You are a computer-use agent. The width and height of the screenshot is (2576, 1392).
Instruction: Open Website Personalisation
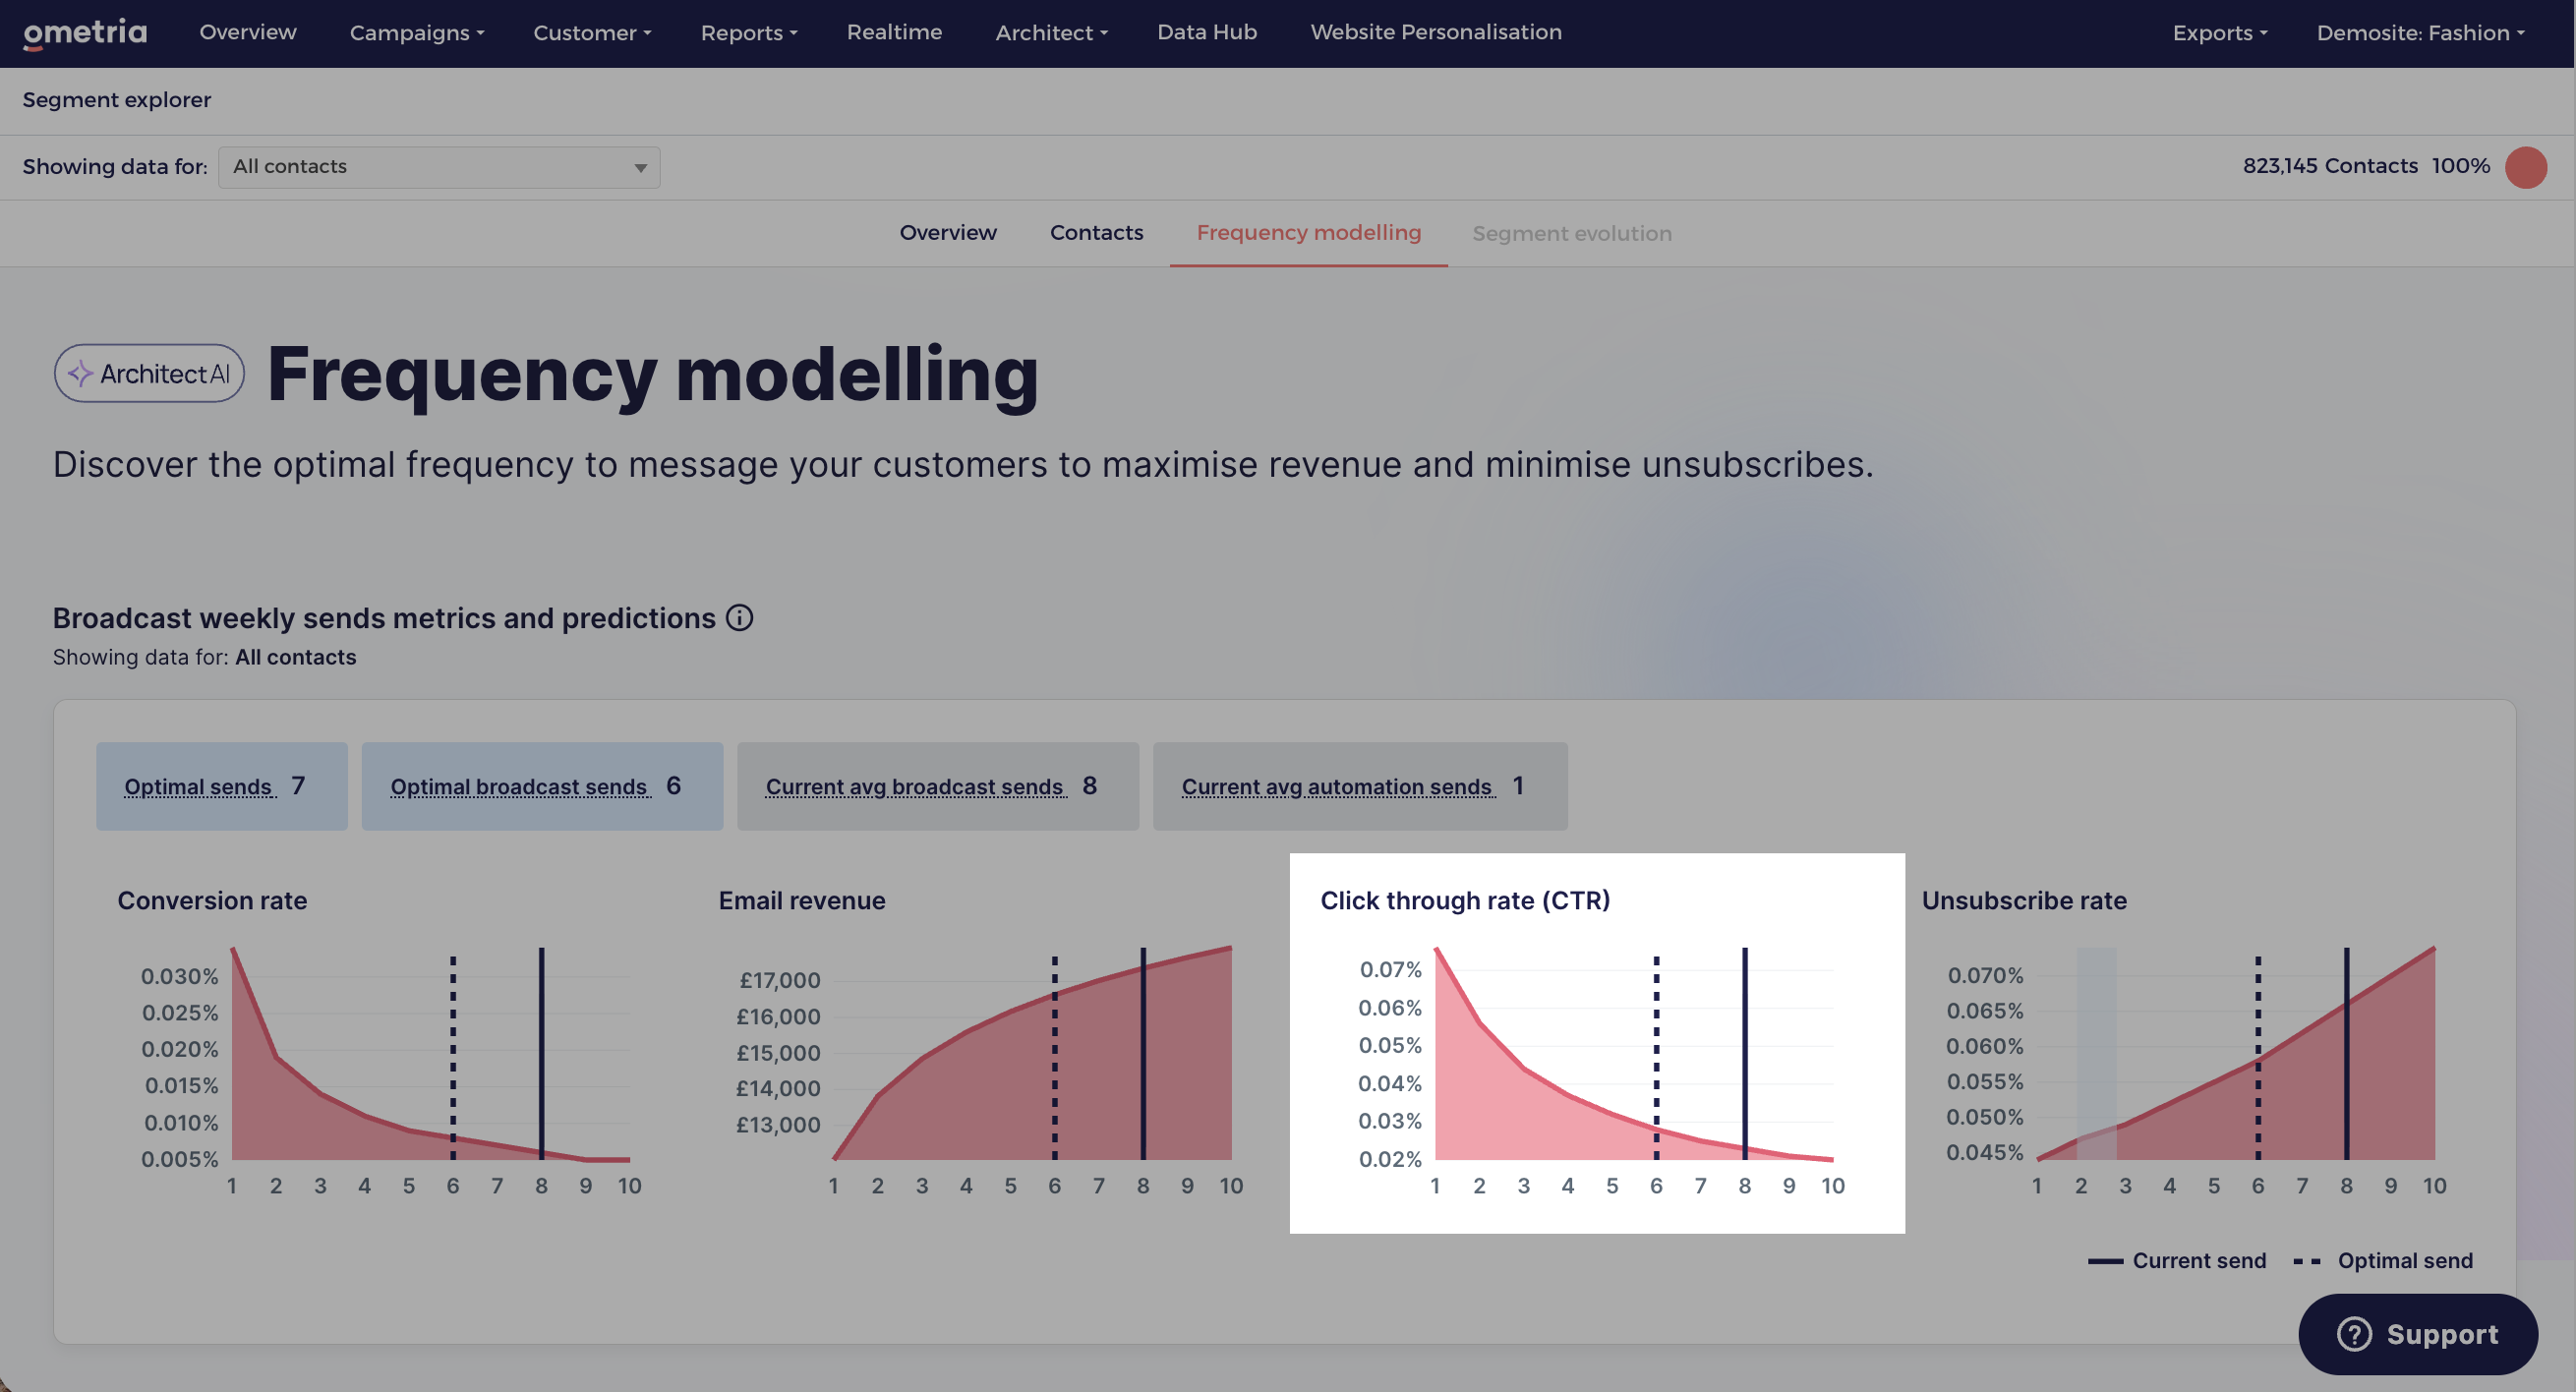coord(1436,32)
